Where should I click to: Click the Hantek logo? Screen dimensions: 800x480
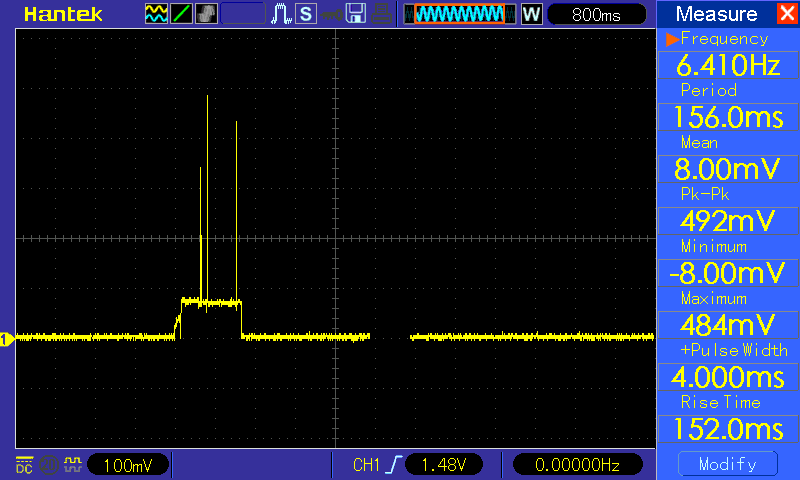pos(63,14)
